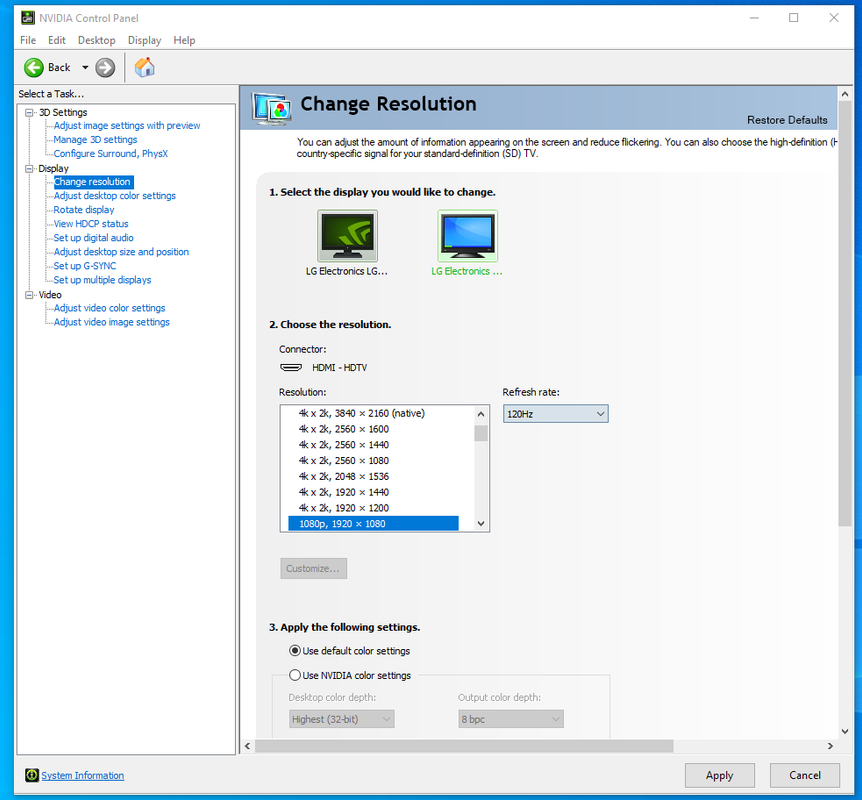Viewport: 862px width, 800px height.
Task: Open the File menu
Action: (28, 40)
